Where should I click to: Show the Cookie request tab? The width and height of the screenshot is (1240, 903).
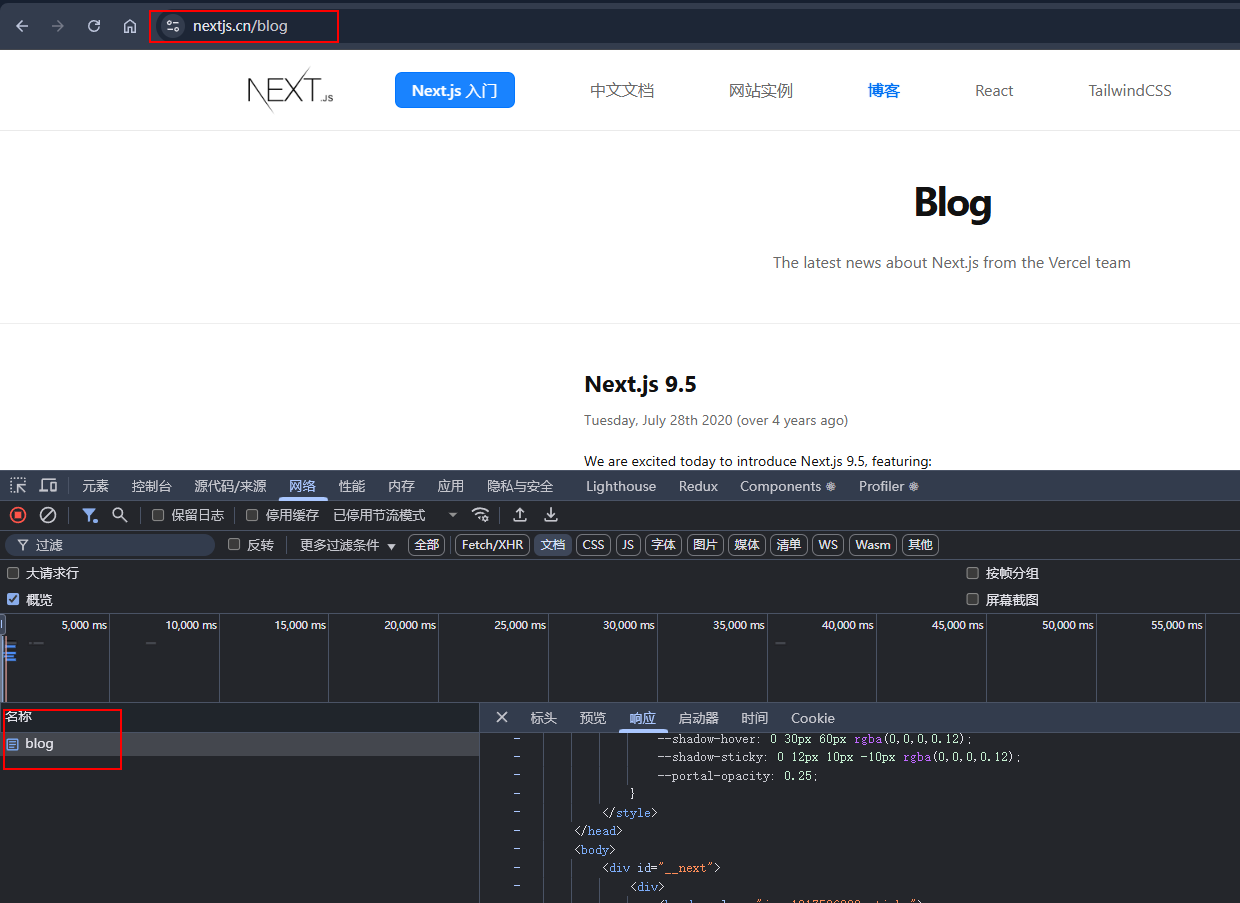(813, 718)
